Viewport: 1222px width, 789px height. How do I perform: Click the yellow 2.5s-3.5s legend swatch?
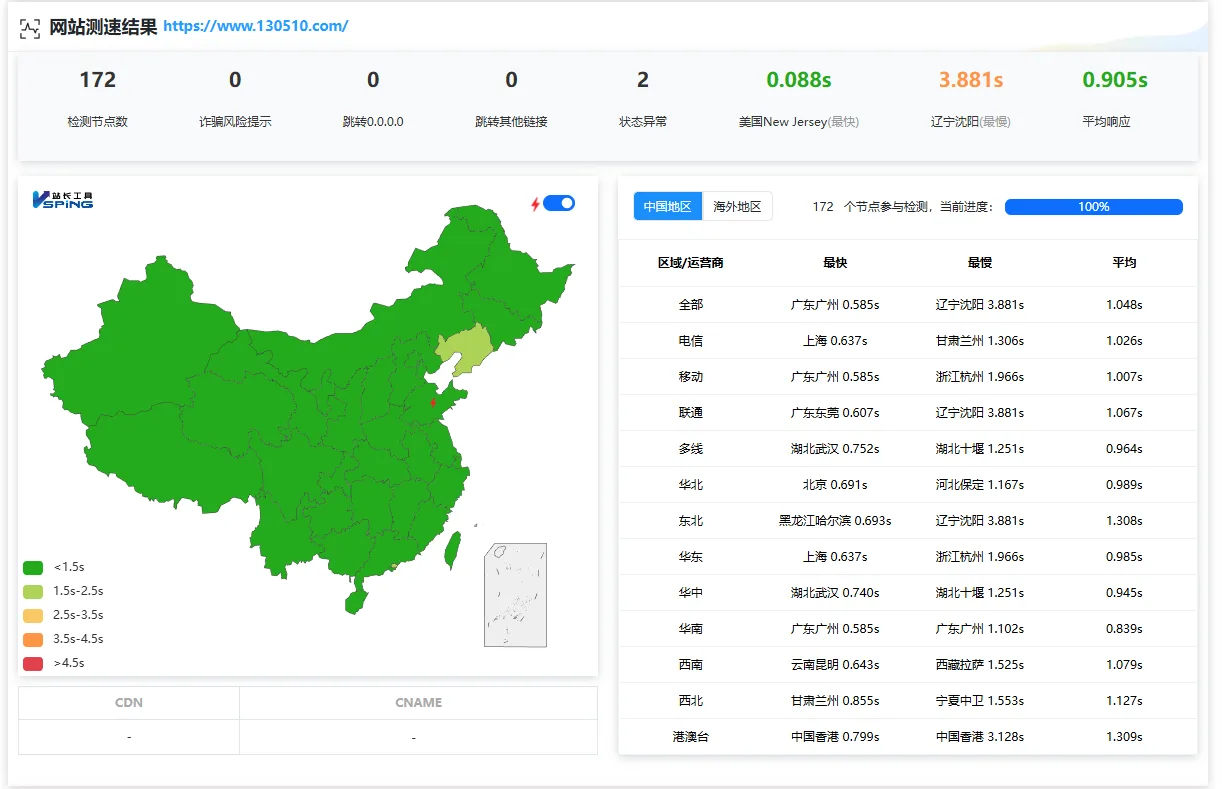33,615
